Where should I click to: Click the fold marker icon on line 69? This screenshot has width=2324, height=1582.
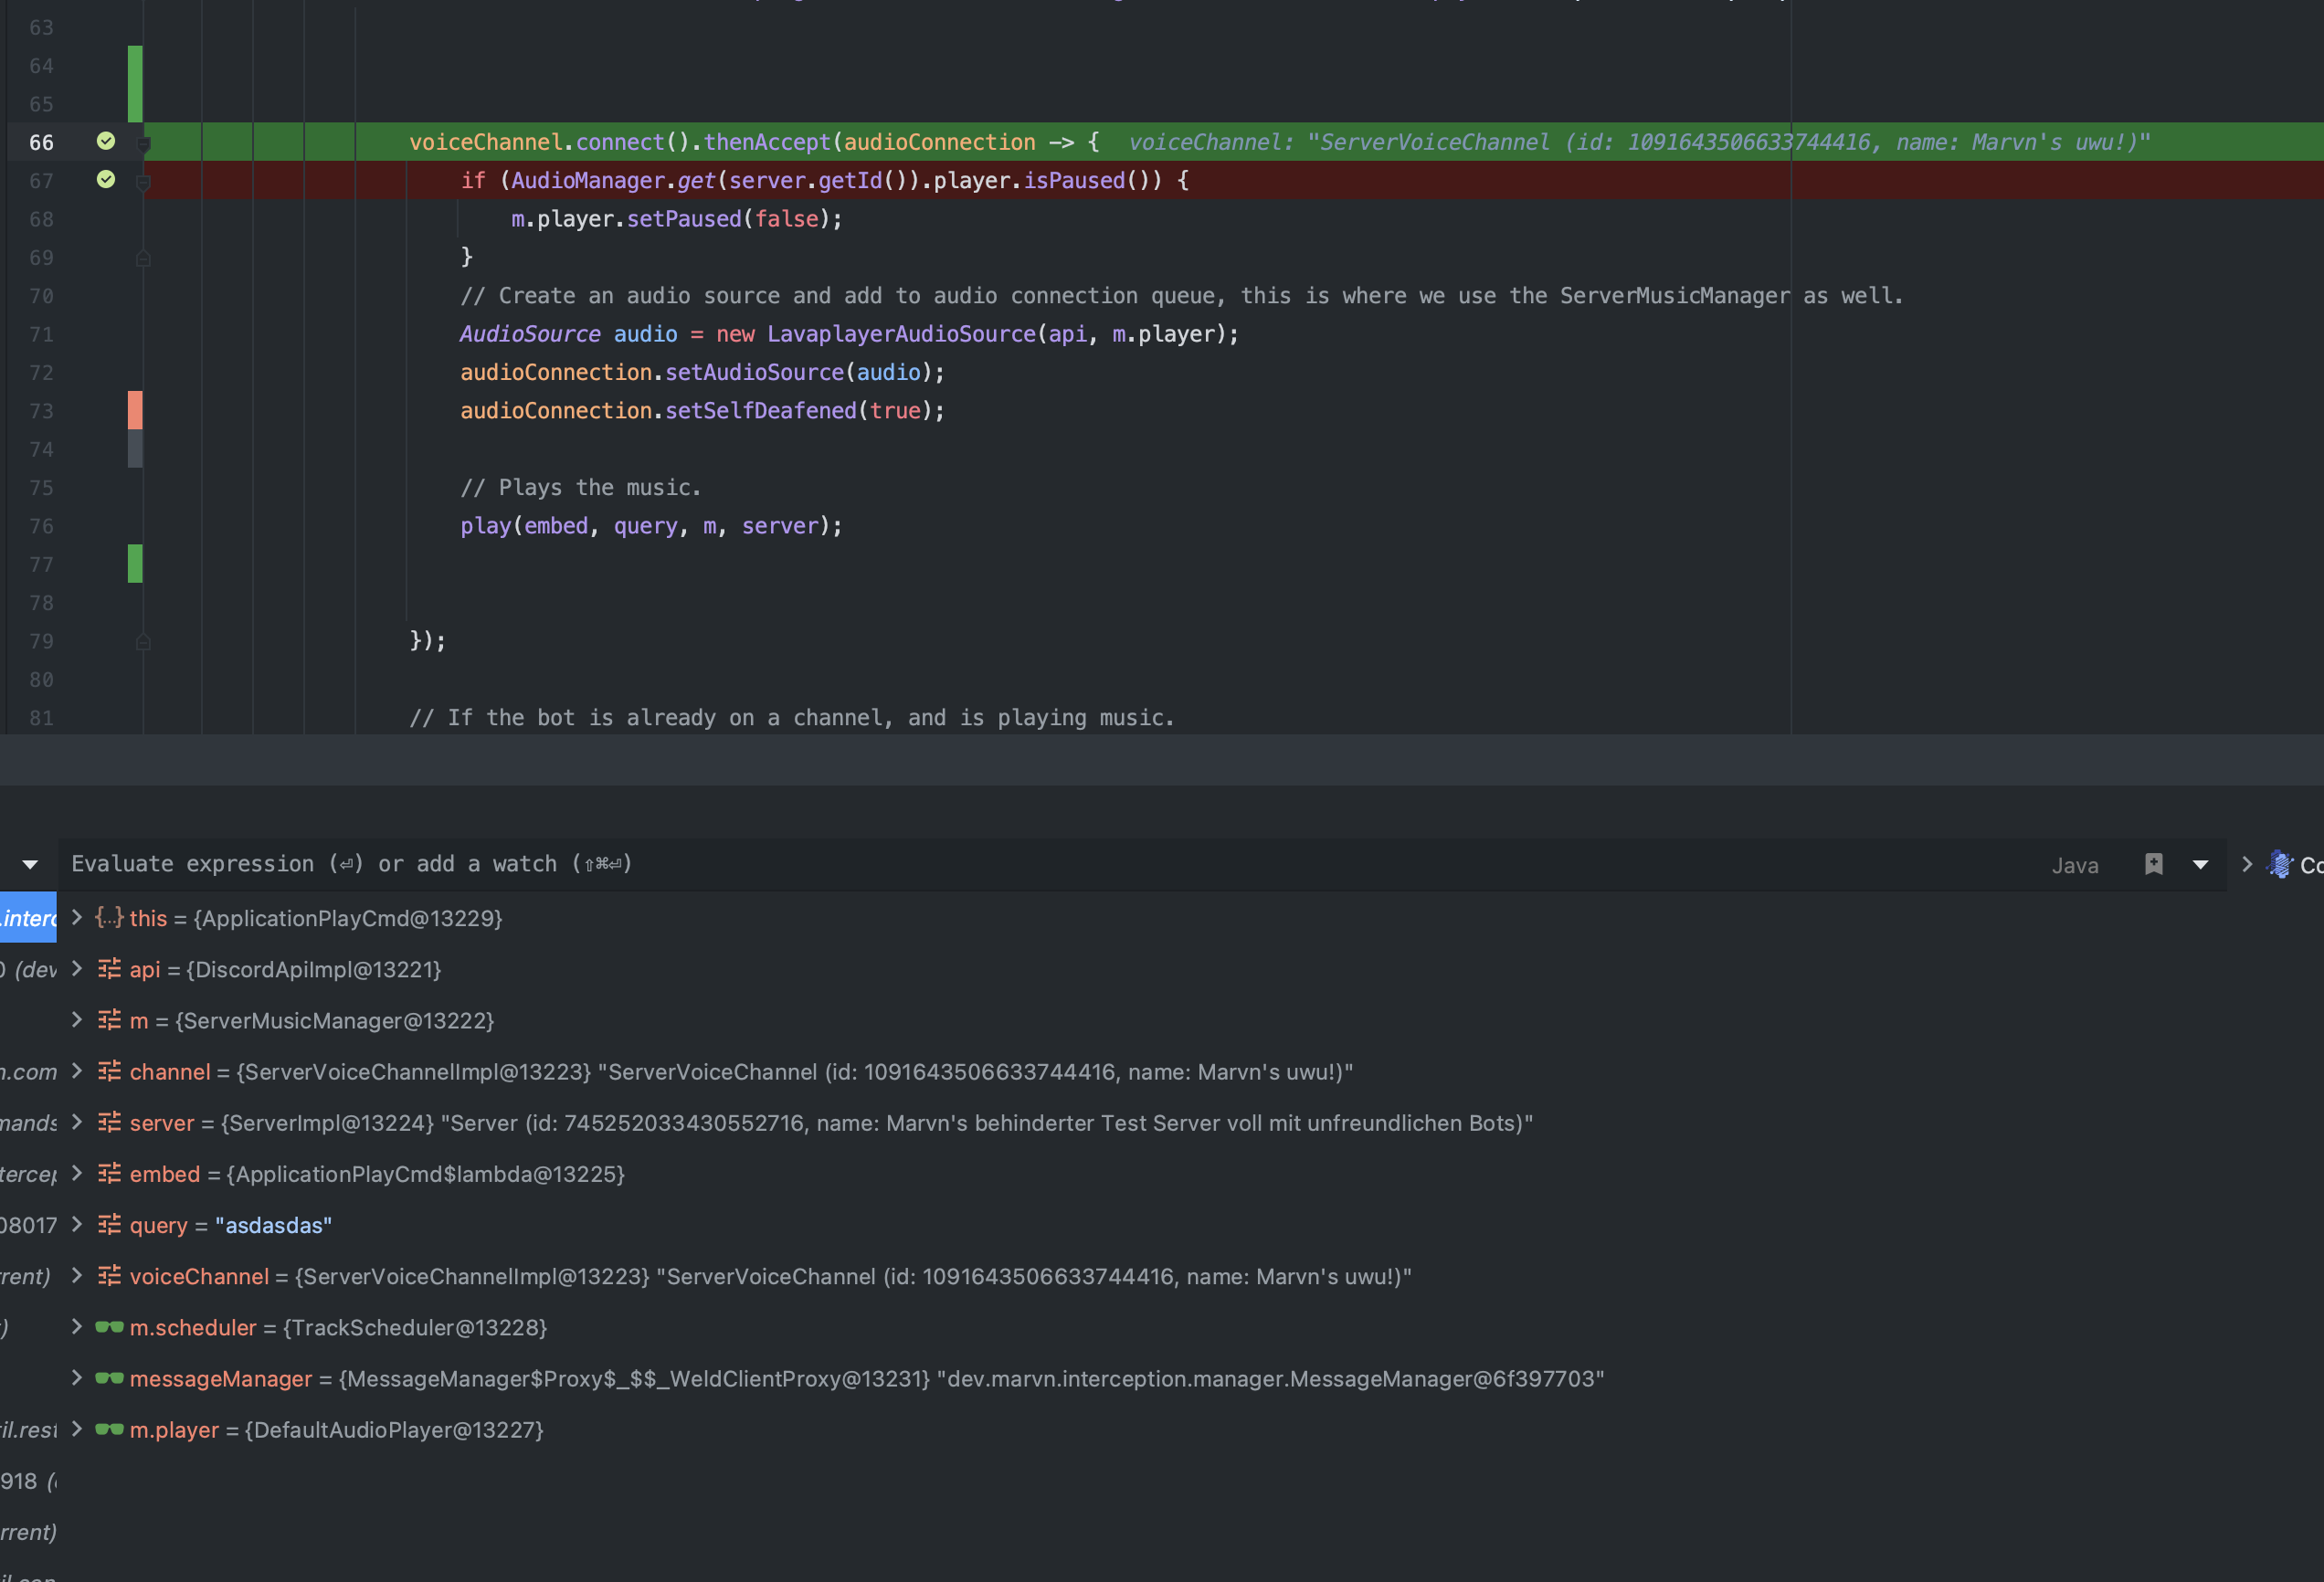click(143, 258)
